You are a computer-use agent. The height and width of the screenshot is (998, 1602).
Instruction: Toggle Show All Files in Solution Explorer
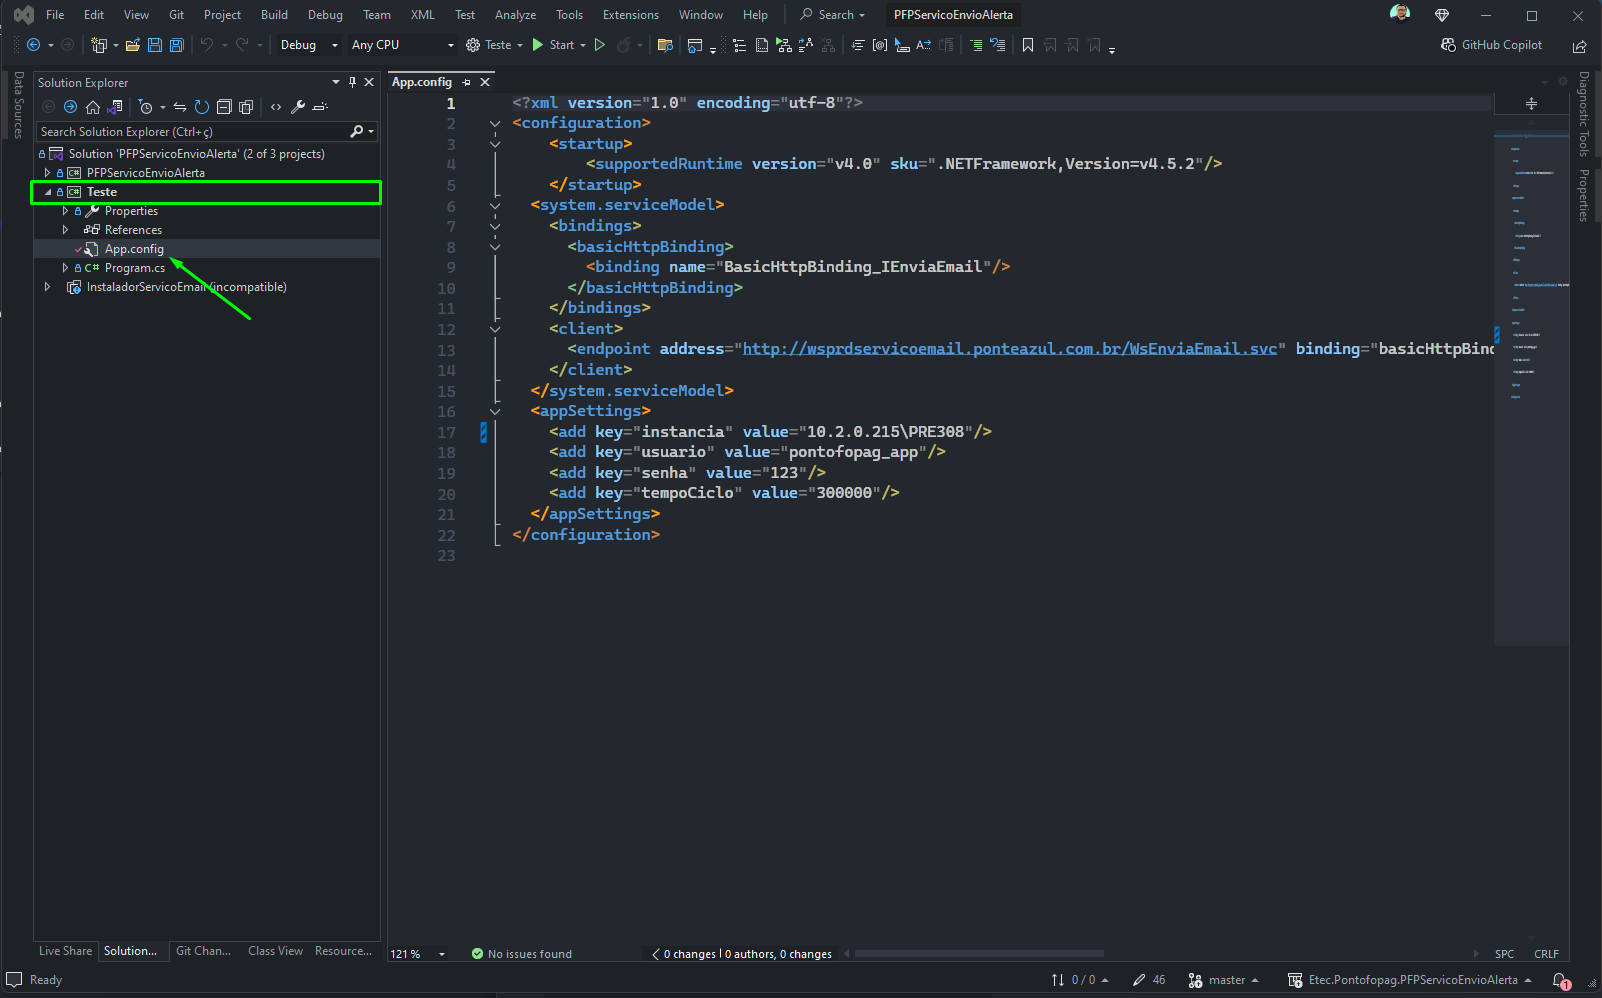click(x=246, y=107)
